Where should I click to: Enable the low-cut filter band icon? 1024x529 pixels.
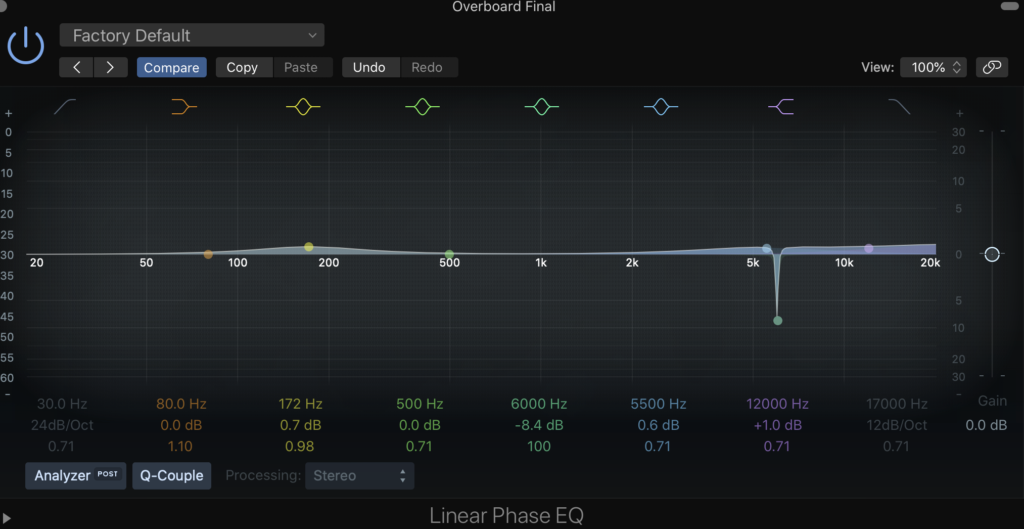click(66, 107)
